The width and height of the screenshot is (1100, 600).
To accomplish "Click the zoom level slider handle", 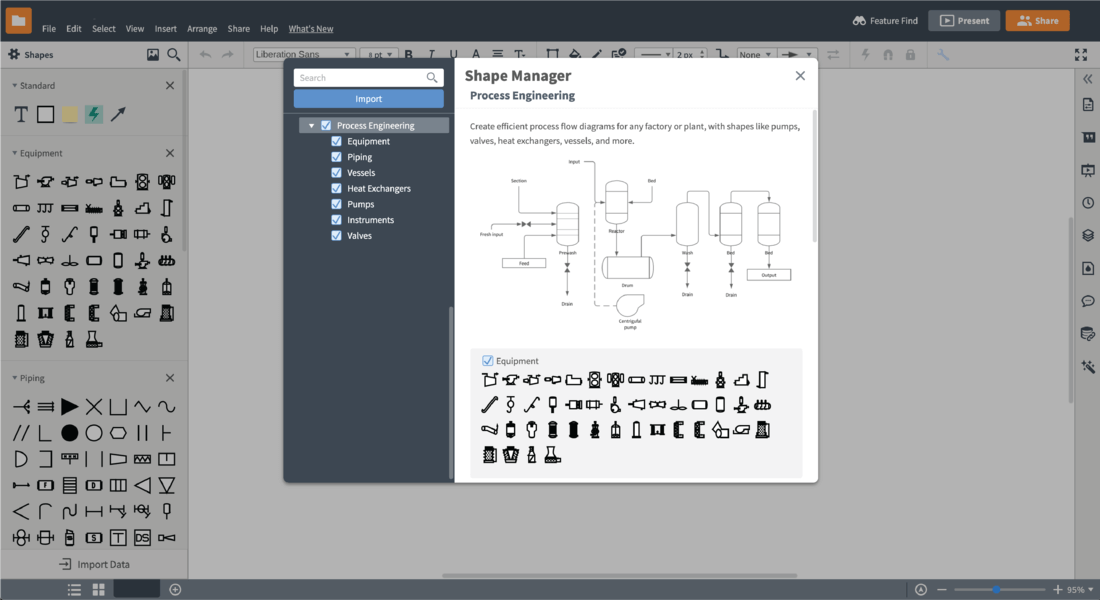I will 997,590.
